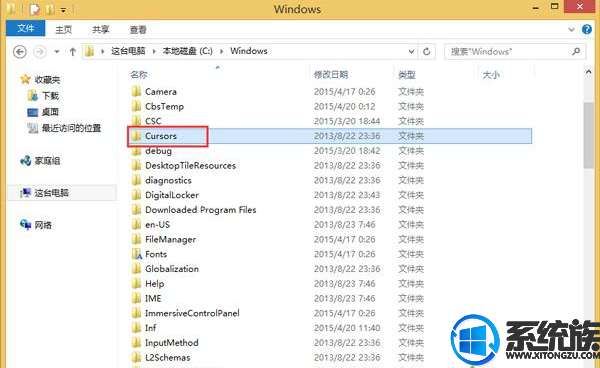The width and height of the screenshot is (600, 368).
Task: Click 文件夹 type cell in Camera row
Action: tap(411, 91)
